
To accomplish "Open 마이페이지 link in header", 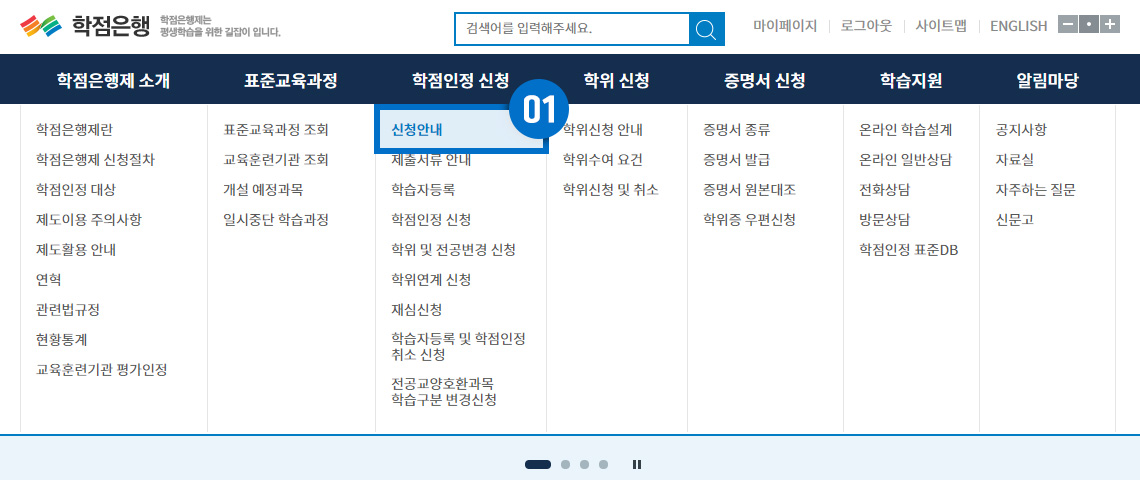I will click(x=785, y=26).
